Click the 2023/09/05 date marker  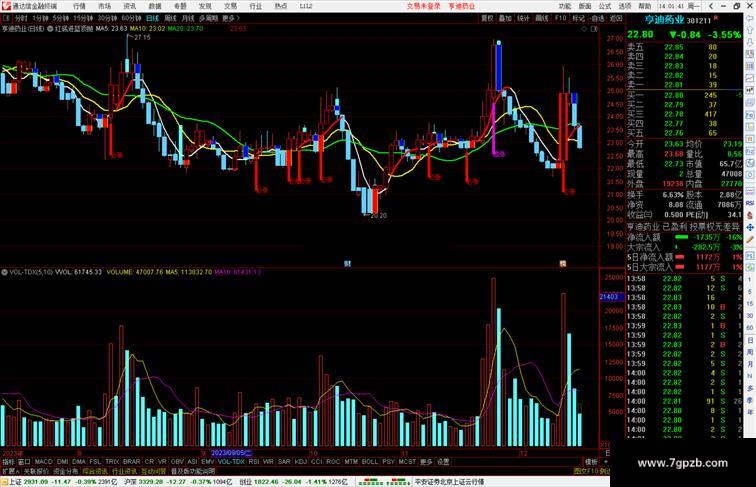click(231, 453)
